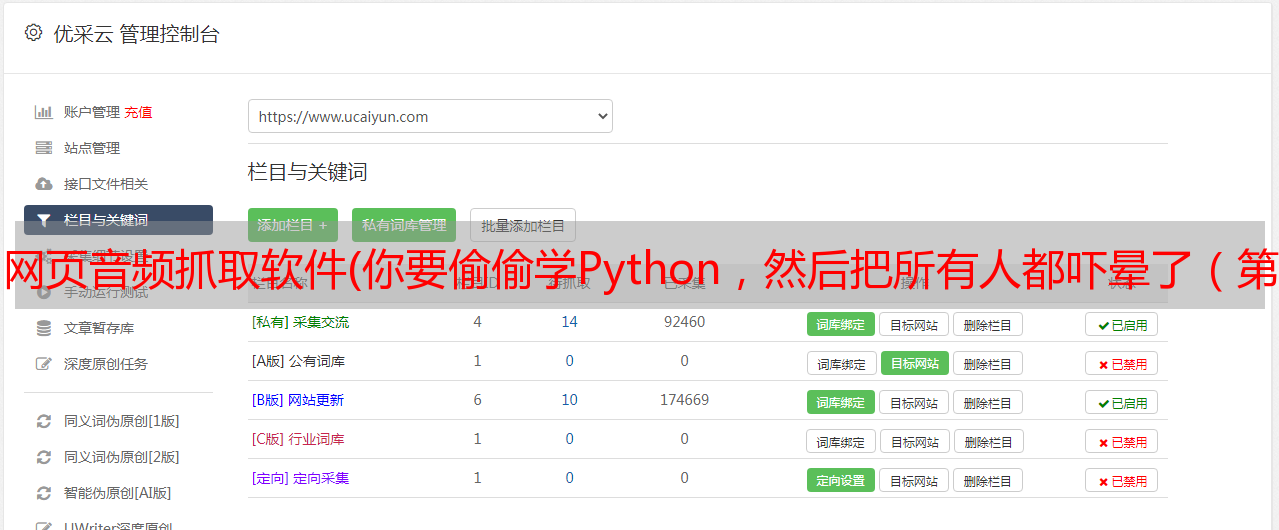This screenshot has height=530, width=1279.
Task: Open the site URL dropdown
Action: [x=430, y=116]
